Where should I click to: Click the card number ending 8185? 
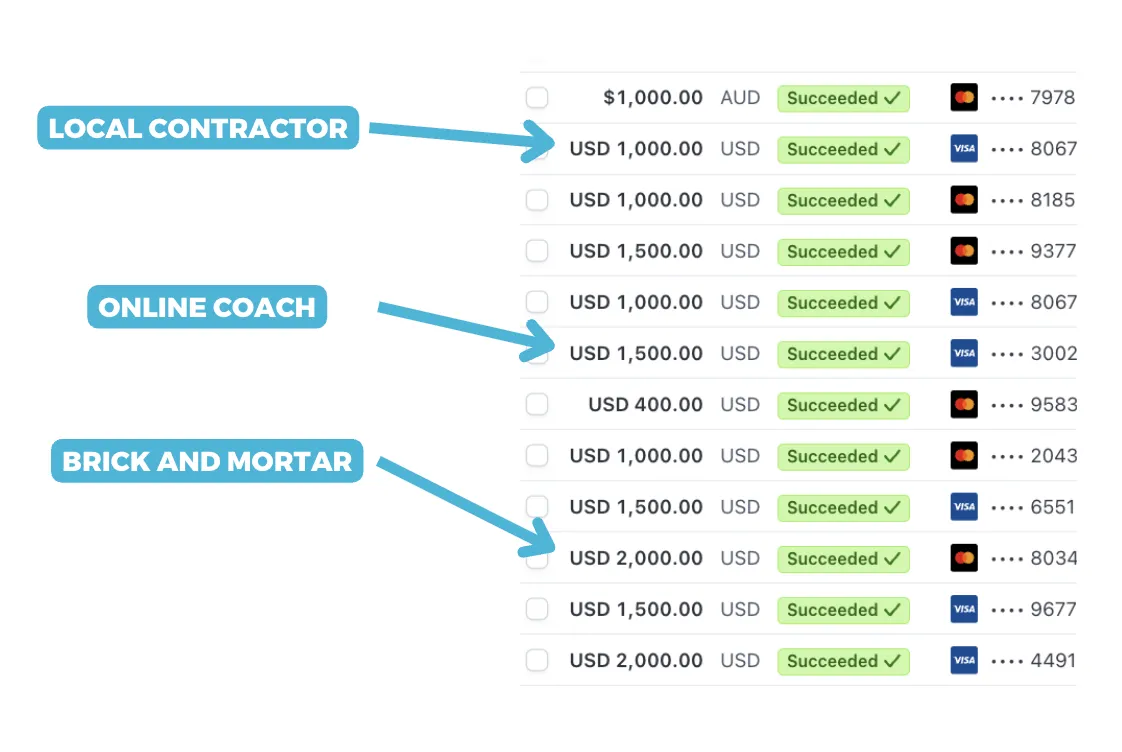click(1033, 200)
